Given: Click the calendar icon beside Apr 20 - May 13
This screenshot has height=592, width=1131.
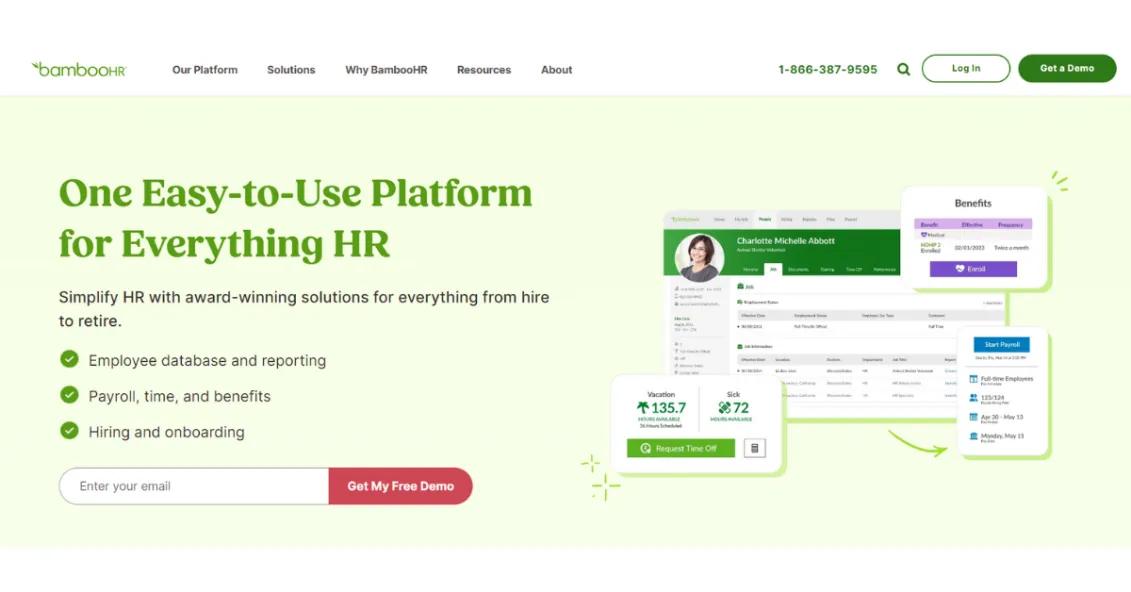Looking at the screenshot, I should click(x=973, y=417).
